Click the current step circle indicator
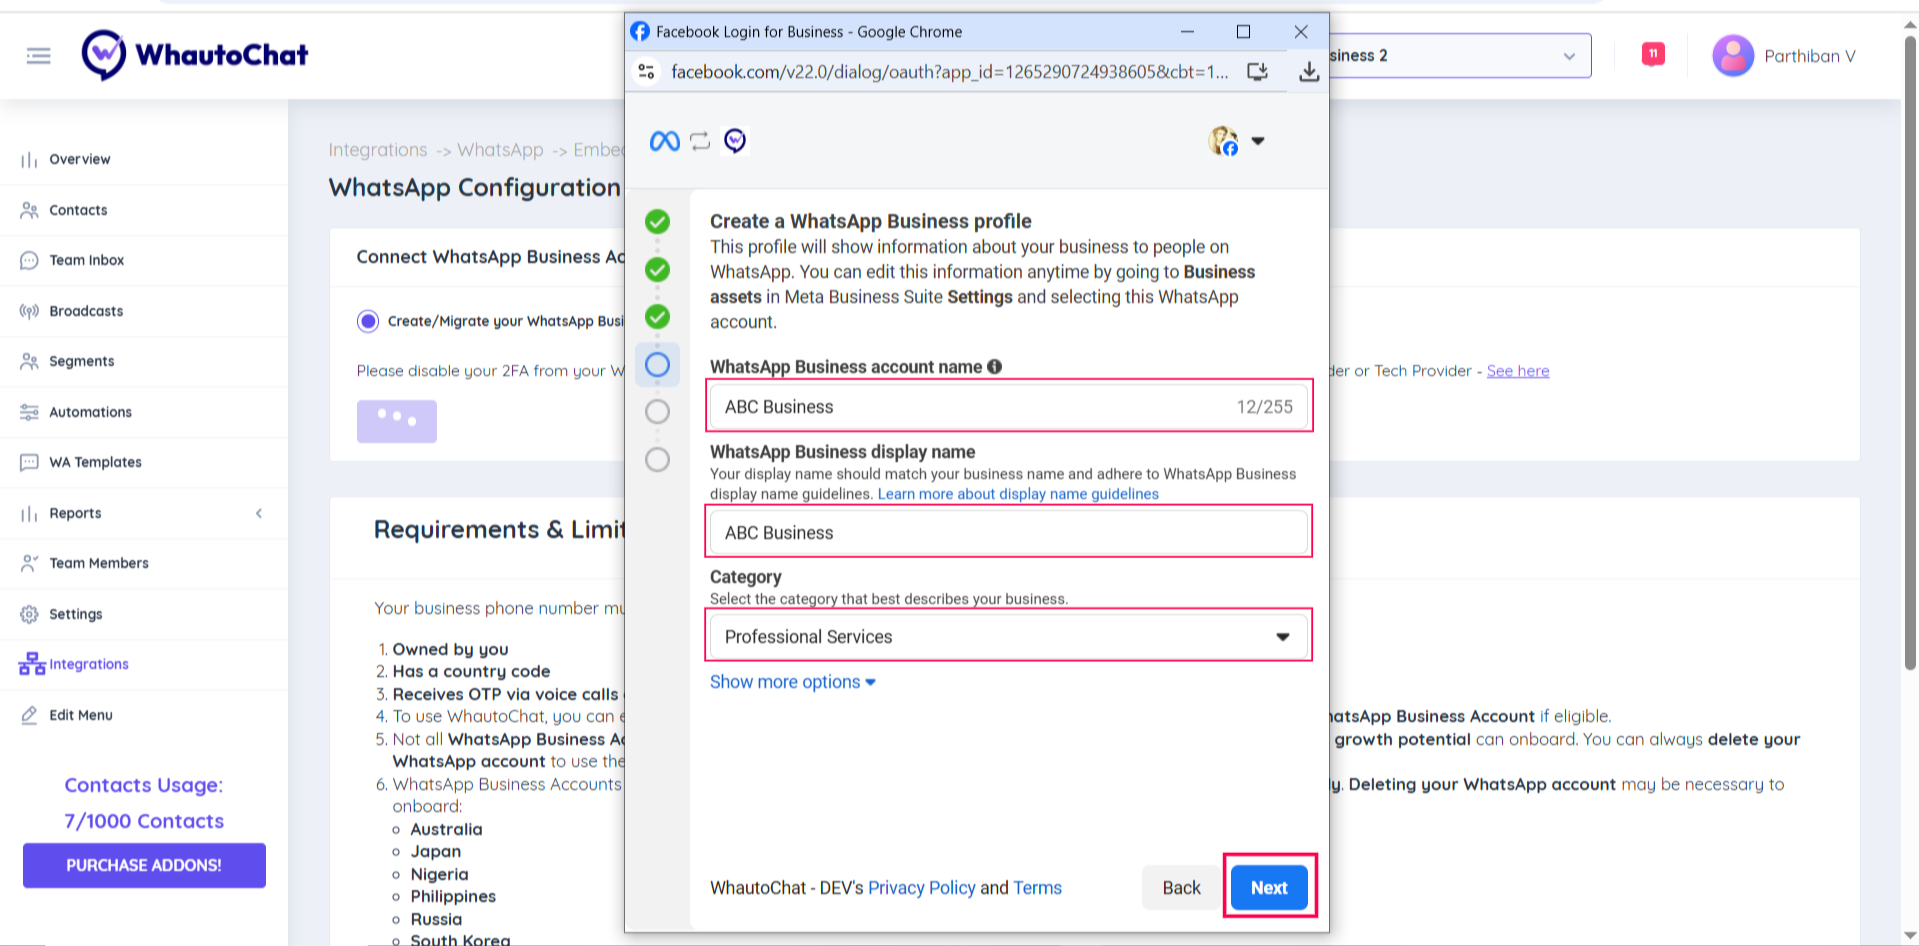 click(x=657, y=365)
